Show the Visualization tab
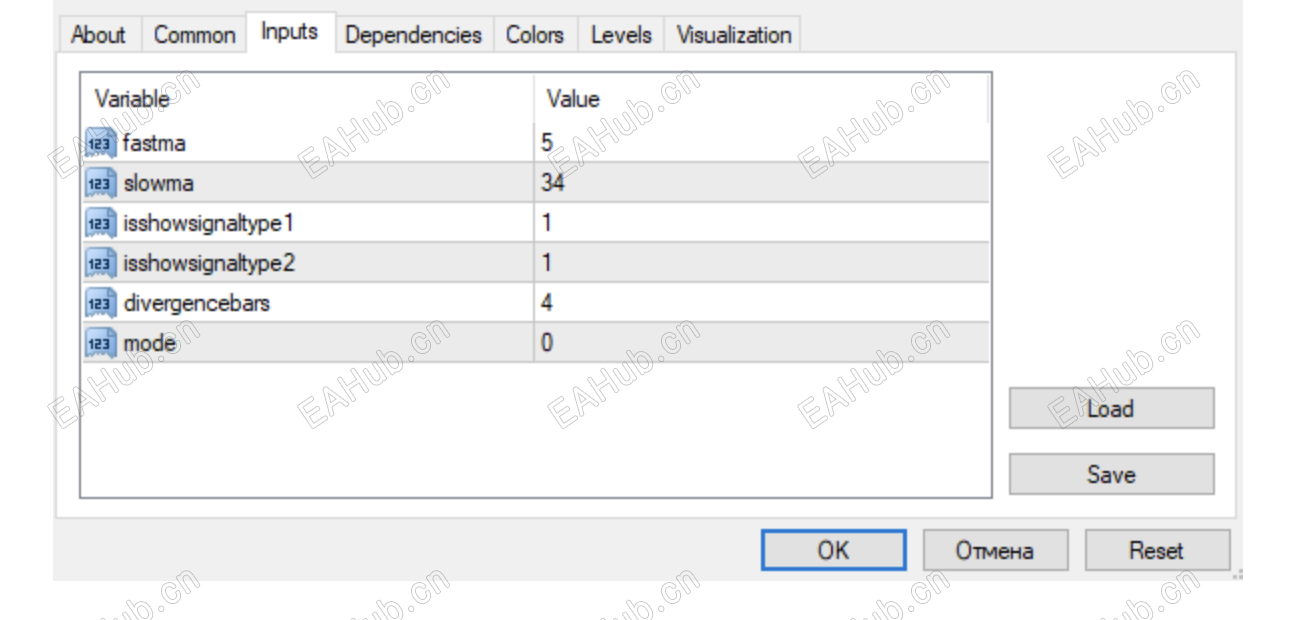Screen dimensions: 1289x620 coord(734,35)
